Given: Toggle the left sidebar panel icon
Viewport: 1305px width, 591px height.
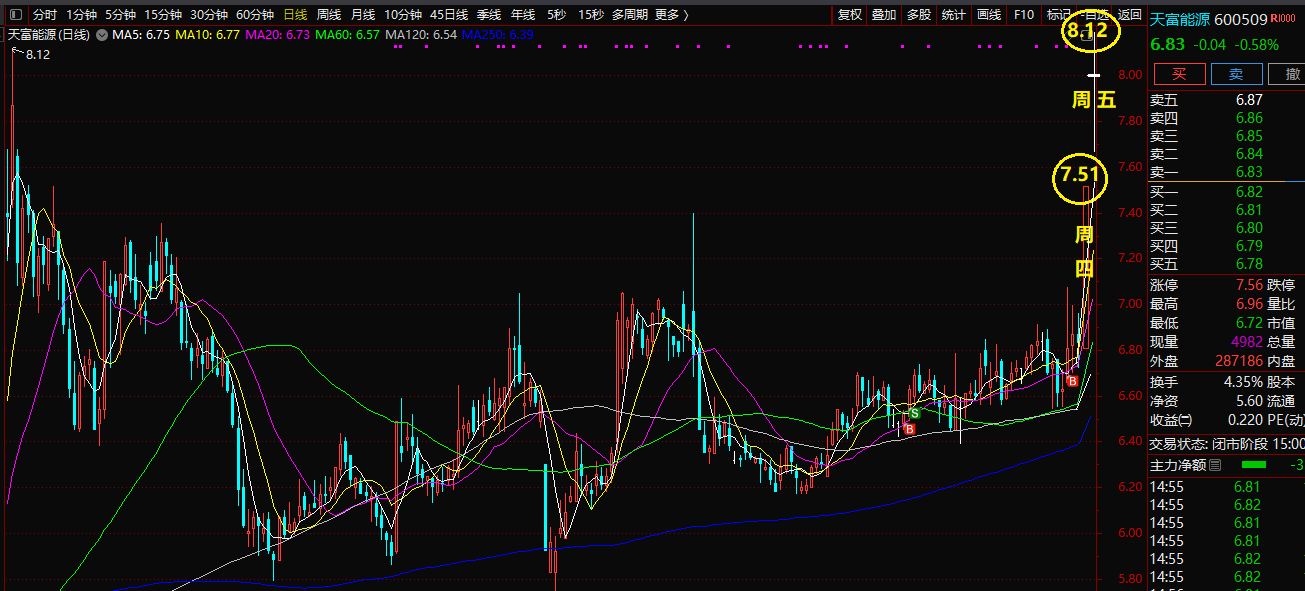Looking at the screenshot, I should (14, 15).
